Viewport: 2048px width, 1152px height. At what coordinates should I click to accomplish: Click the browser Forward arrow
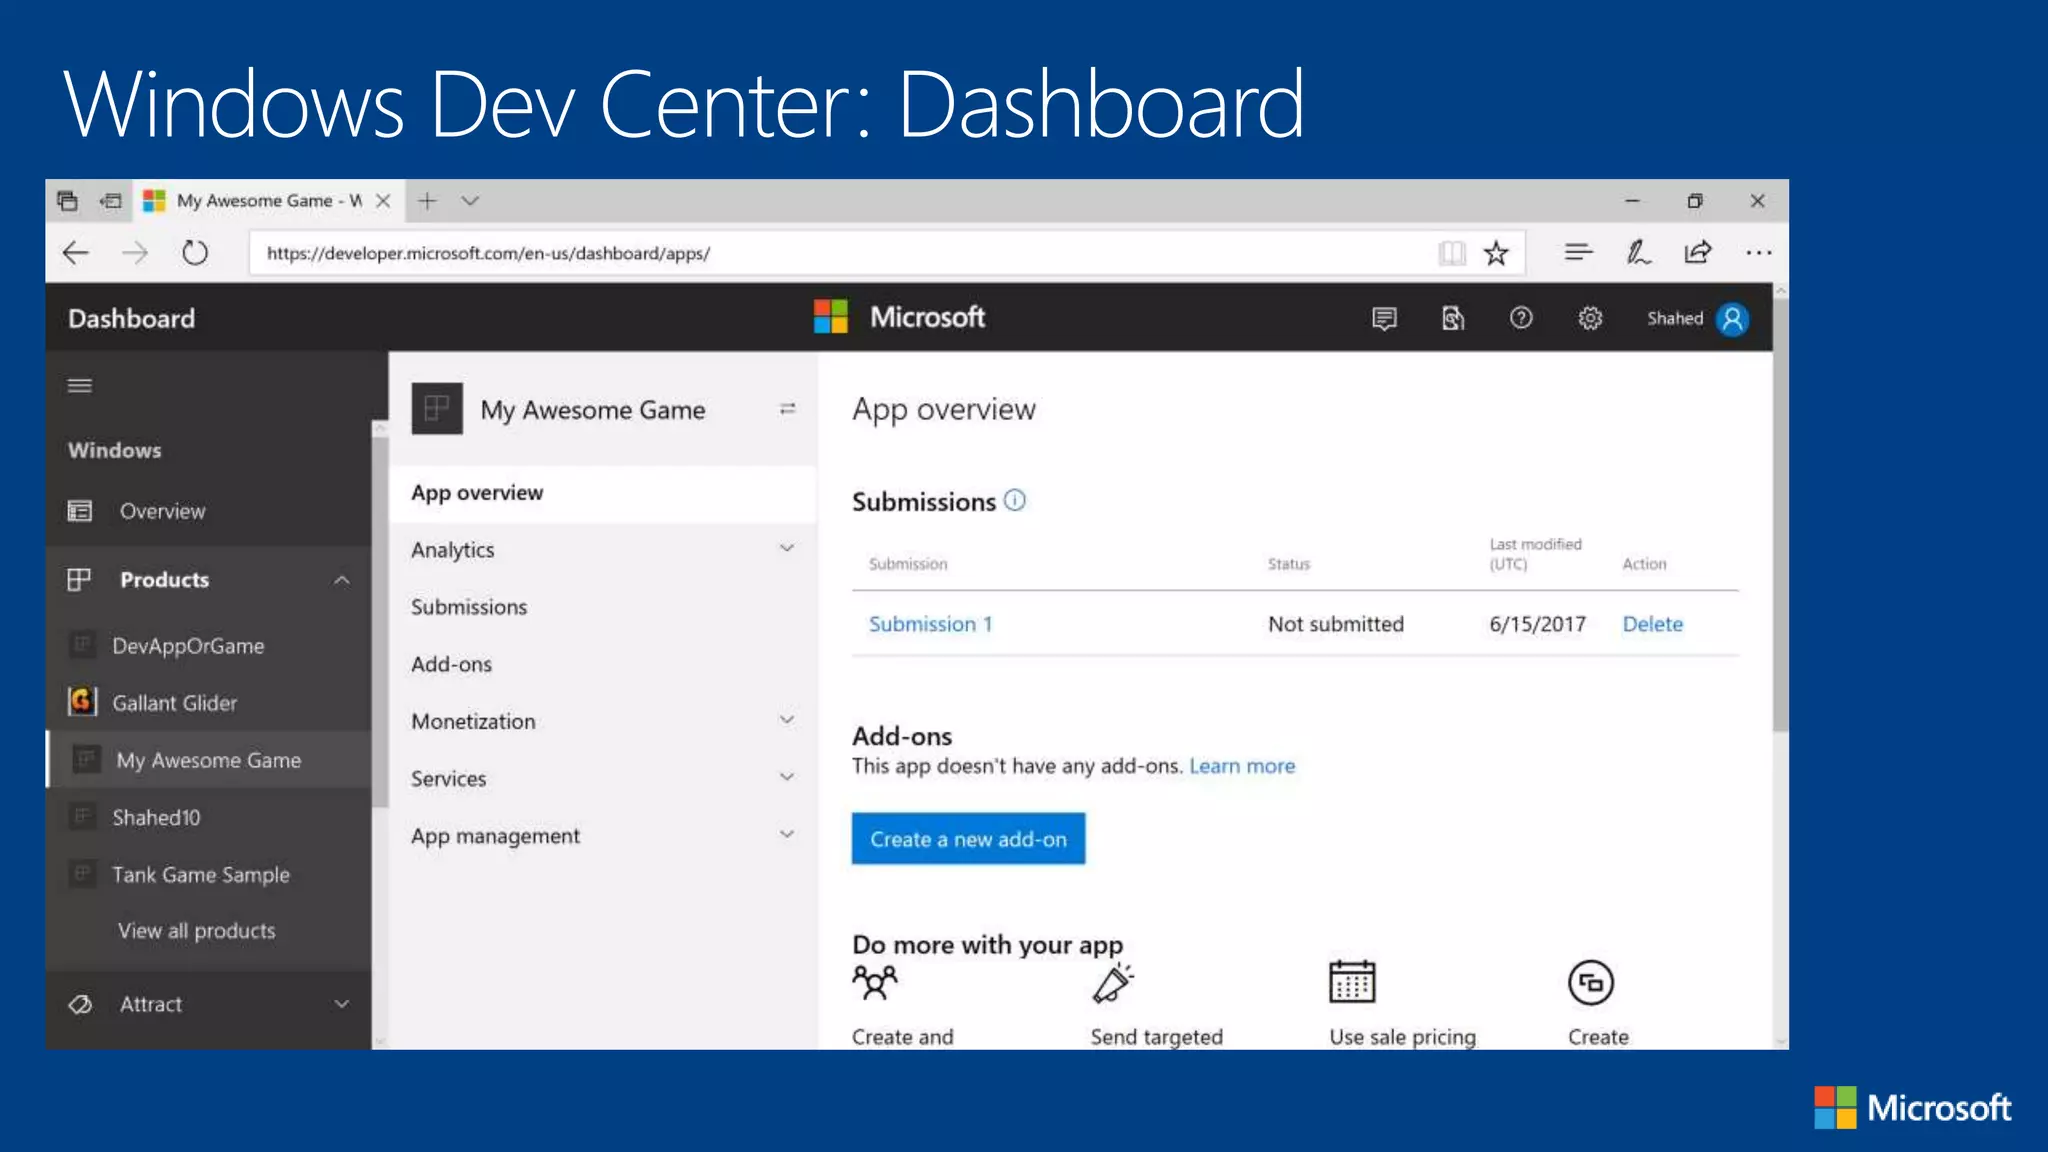point(135,253)
